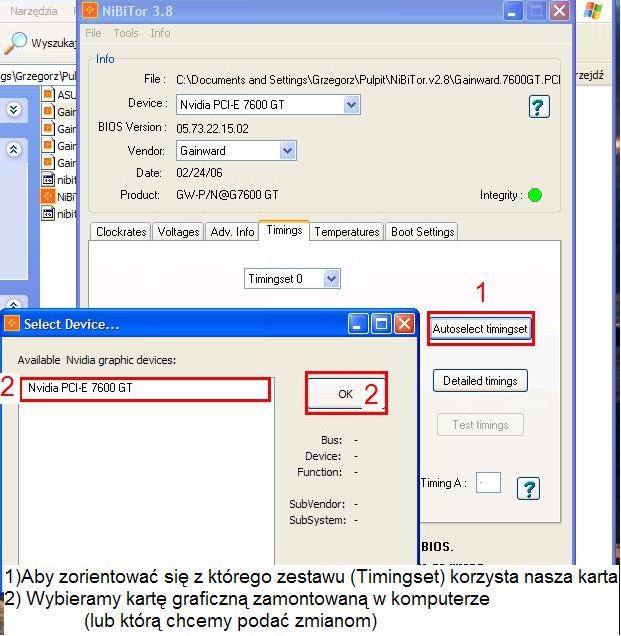Switch to the Boot Settings tab

(422, 232)
